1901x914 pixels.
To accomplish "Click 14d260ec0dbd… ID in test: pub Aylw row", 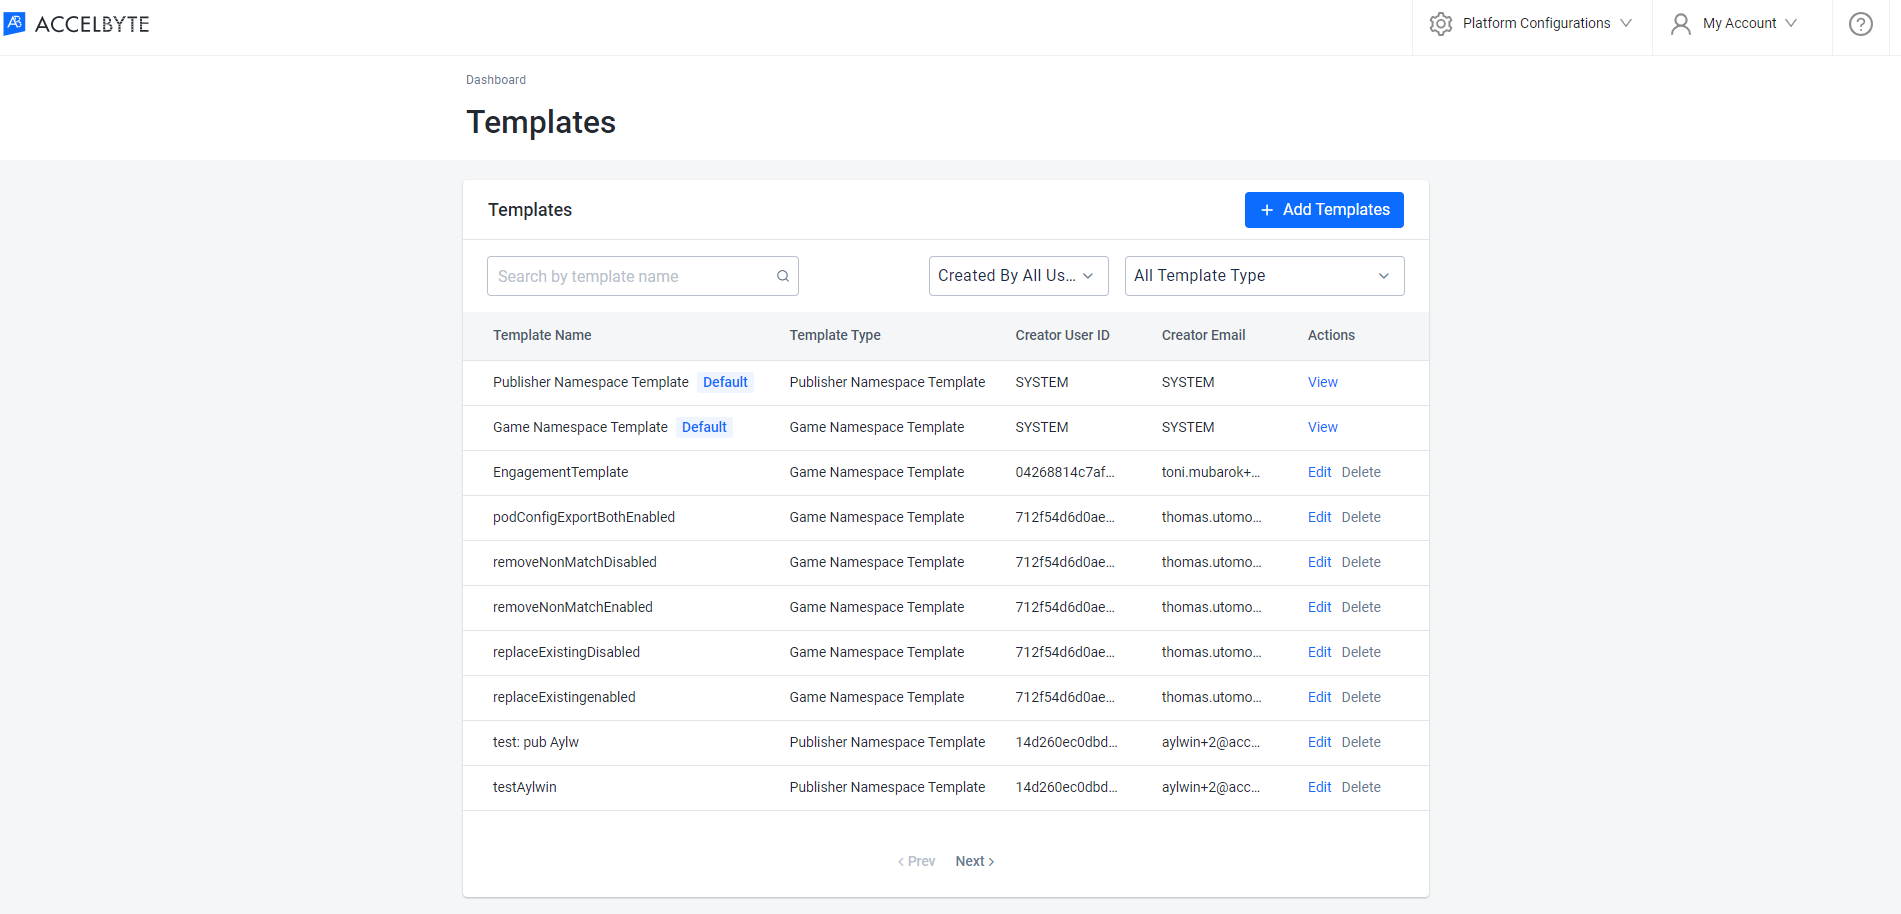I will click(x=1066, y=742).
